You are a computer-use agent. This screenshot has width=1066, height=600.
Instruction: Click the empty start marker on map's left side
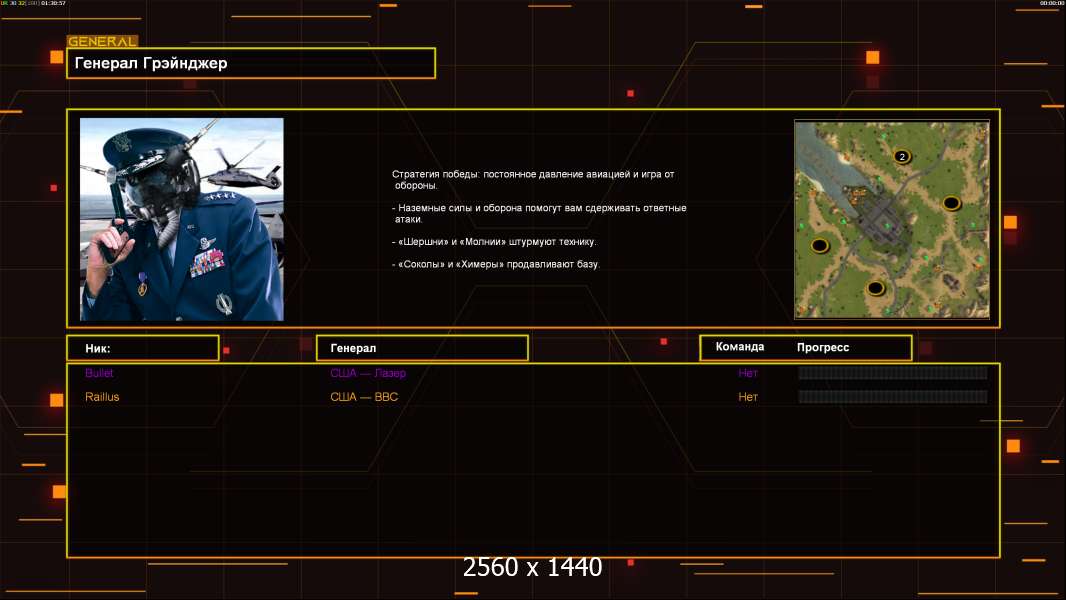click(x=820, y=245)
